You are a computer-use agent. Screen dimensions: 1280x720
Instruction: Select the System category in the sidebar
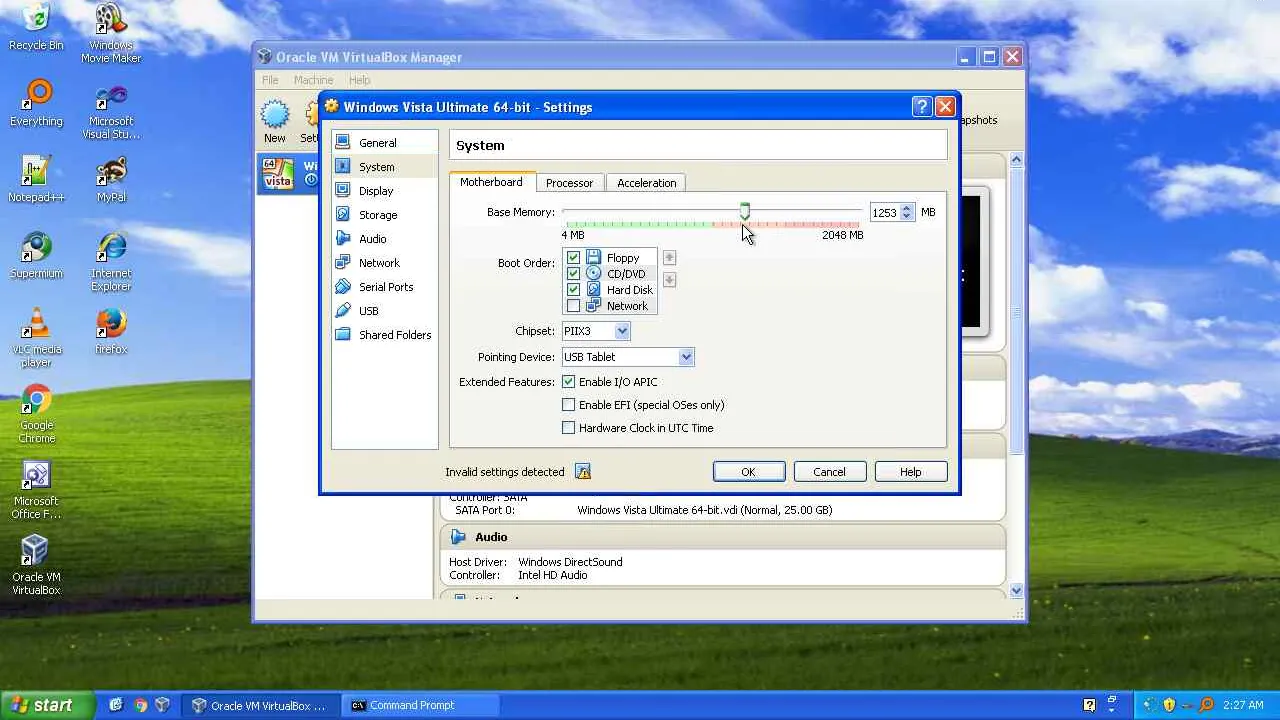[x=385, y=167]
